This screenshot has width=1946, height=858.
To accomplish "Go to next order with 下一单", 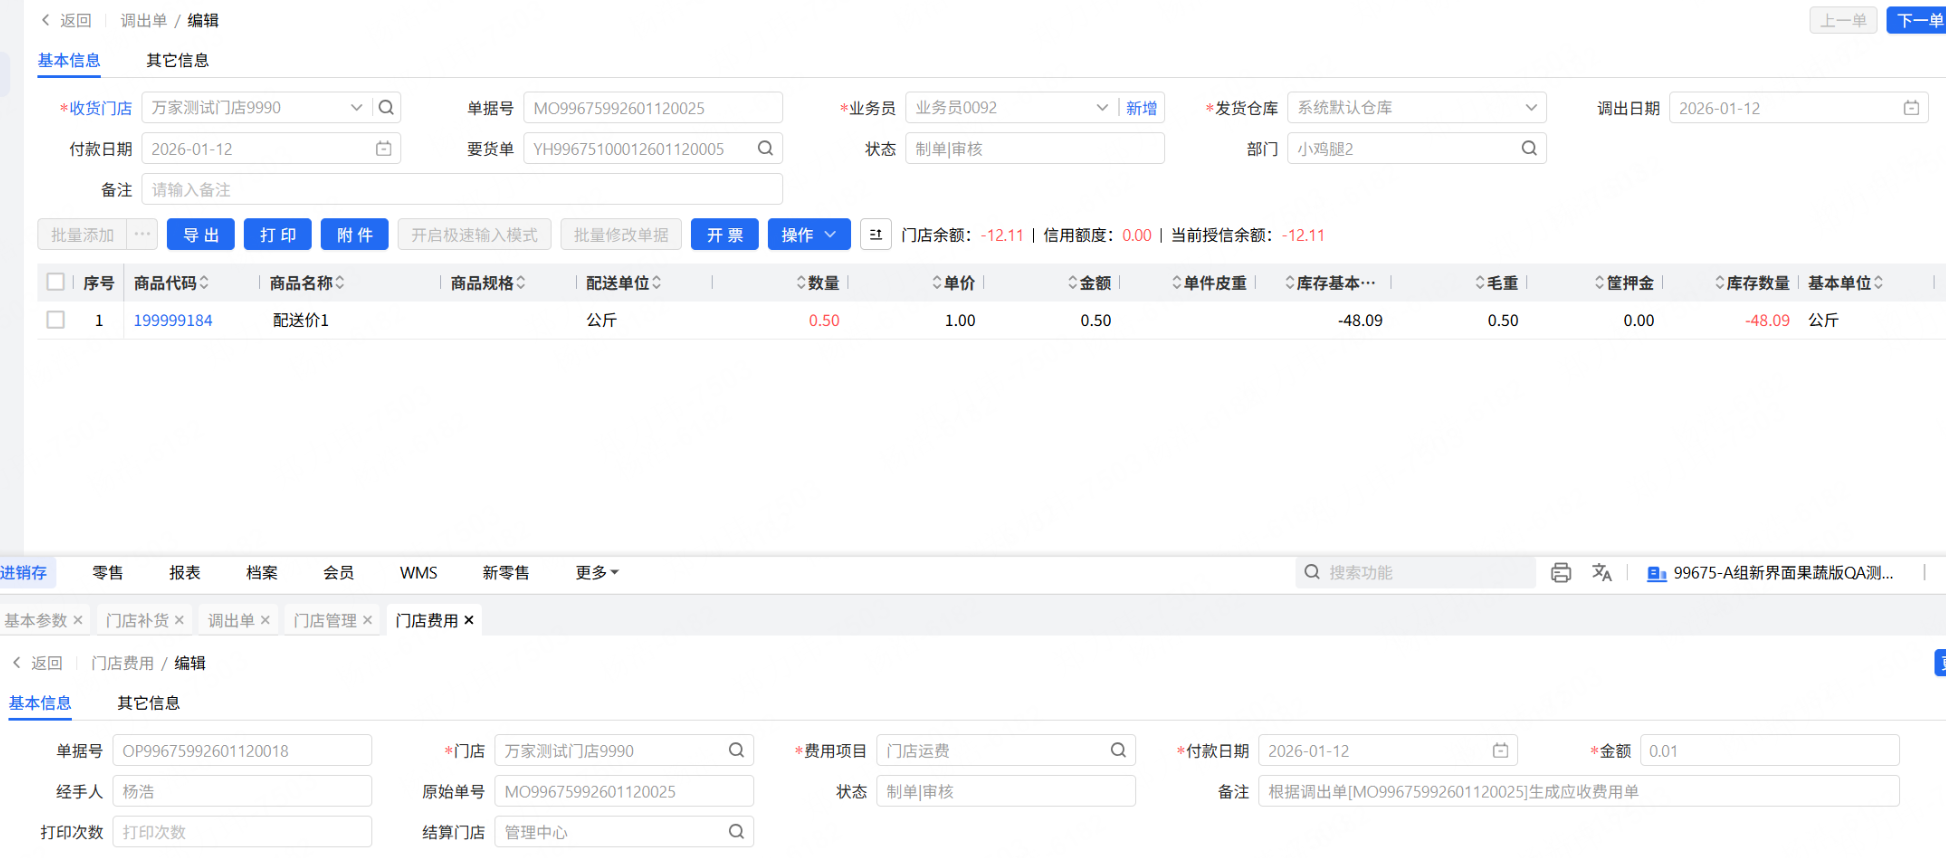I will [x=1916, y=20].
